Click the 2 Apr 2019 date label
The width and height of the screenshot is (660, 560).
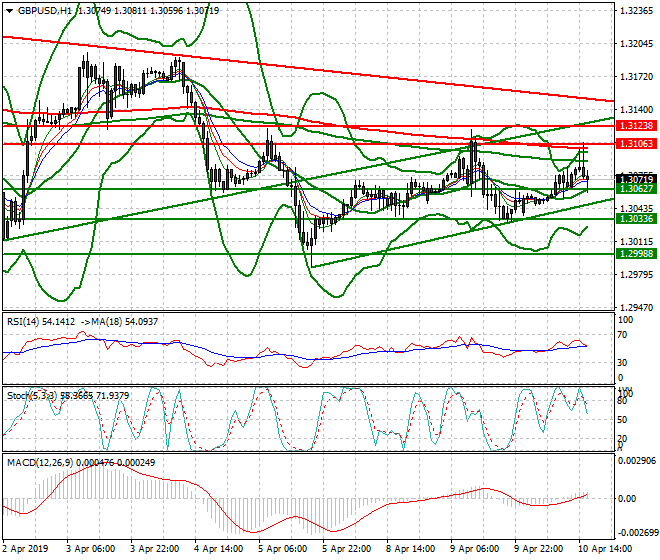26,549
